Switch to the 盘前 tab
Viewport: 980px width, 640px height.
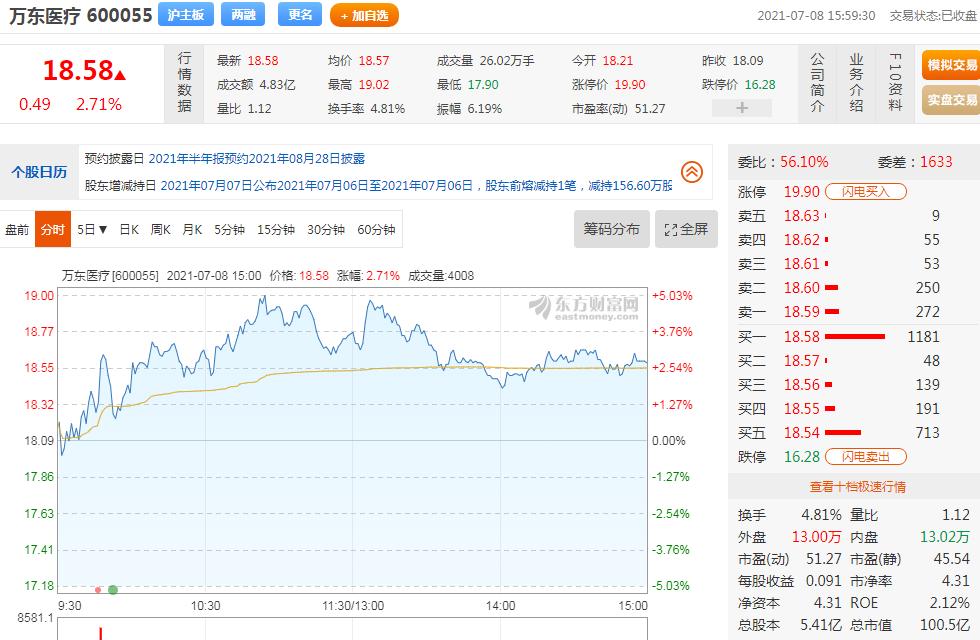(x=16, y=229)
